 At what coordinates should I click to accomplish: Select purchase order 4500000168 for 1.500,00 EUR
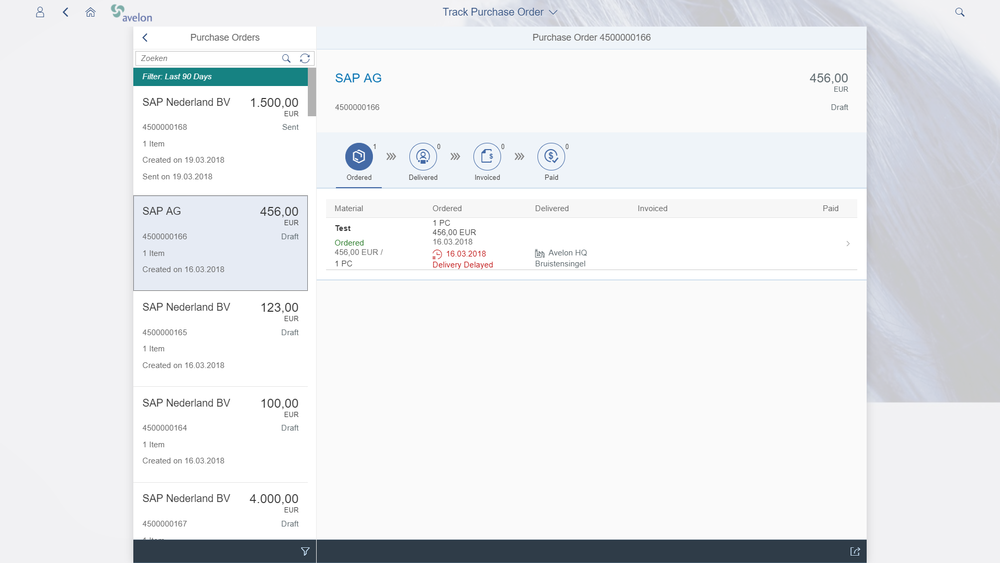221,140
